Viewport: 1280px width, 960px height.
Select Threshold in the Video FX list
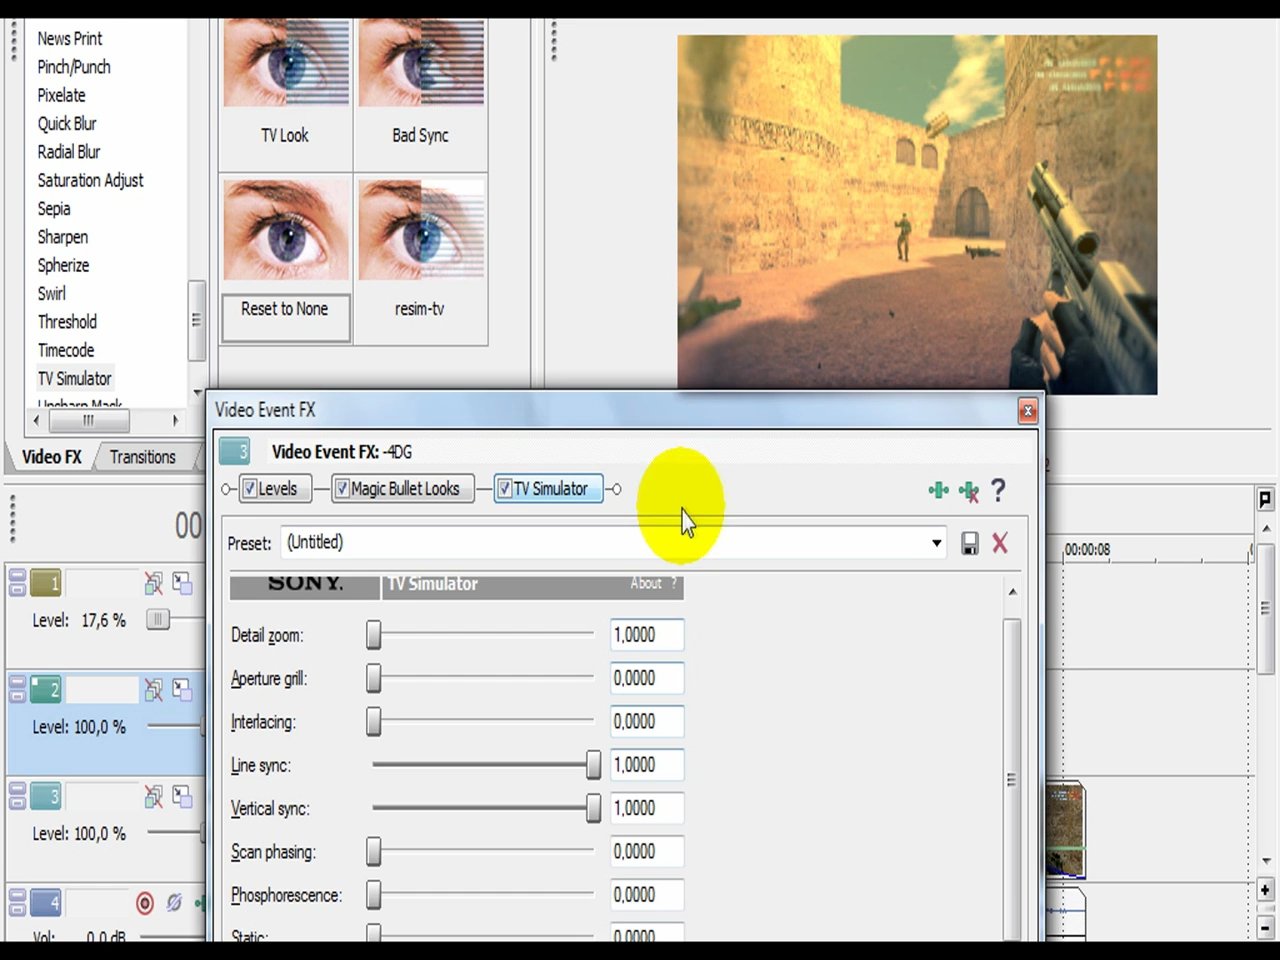tap(67, 322)
